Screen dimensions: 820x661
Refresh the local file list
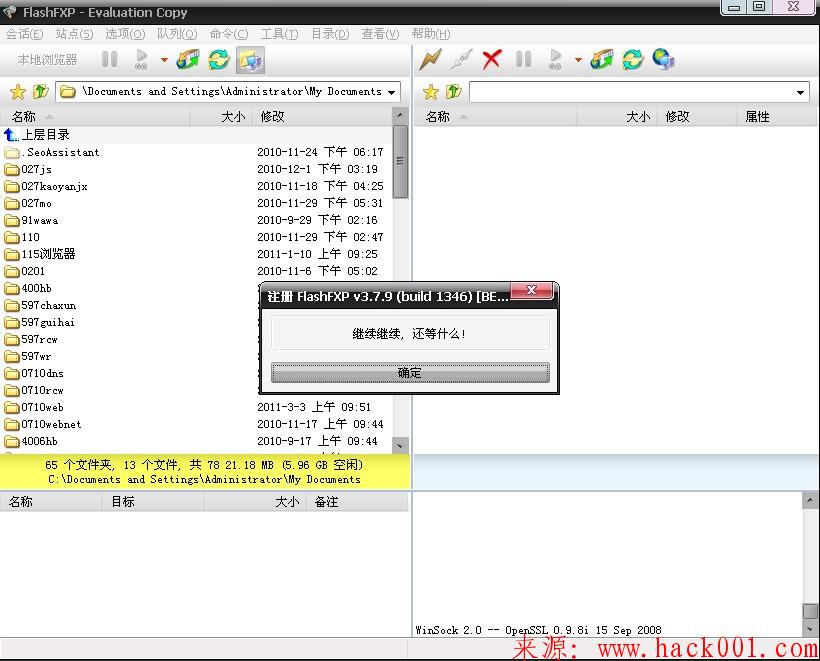point(219,59)
